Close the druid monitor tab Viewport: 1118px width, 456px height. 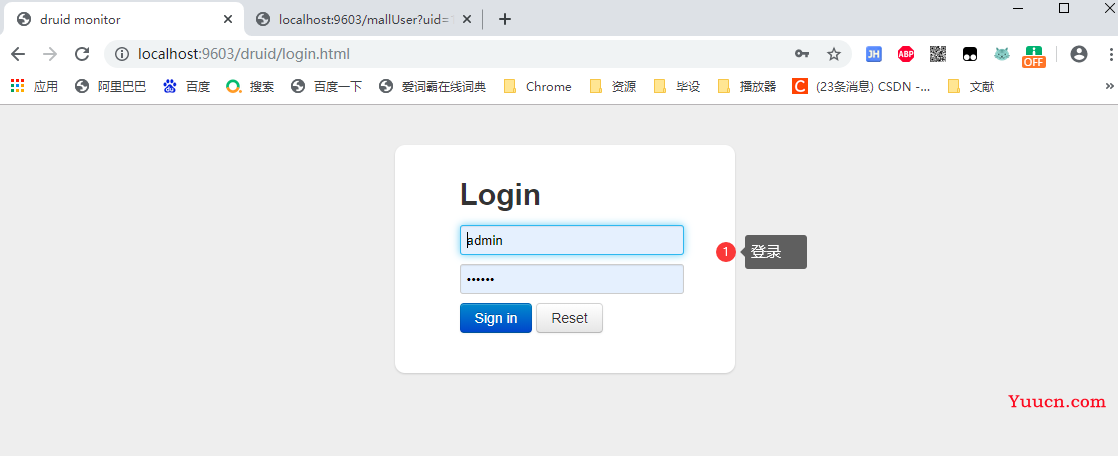click(228, 19)
